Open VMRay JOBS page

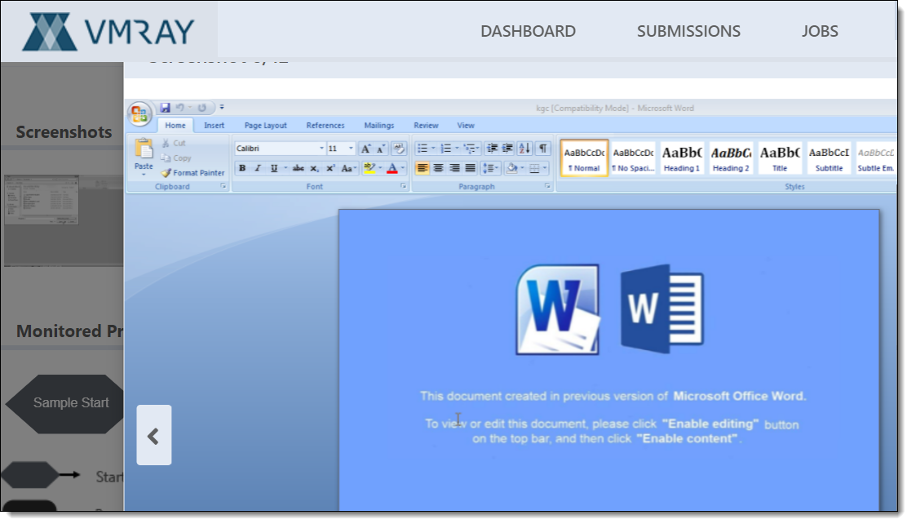tap(819, 31)
